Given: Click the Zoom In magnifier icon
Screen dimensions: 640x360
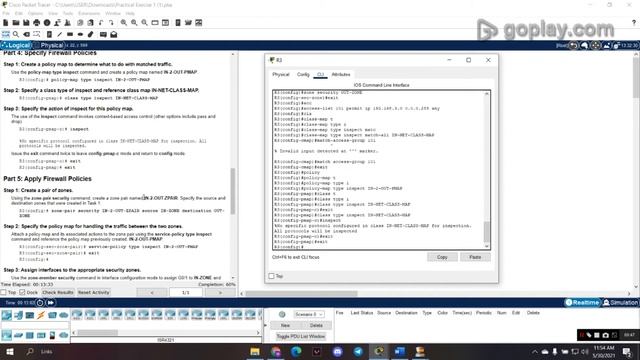Looking at the screenshot, I should pyautogui.click(x=123, y=23).
